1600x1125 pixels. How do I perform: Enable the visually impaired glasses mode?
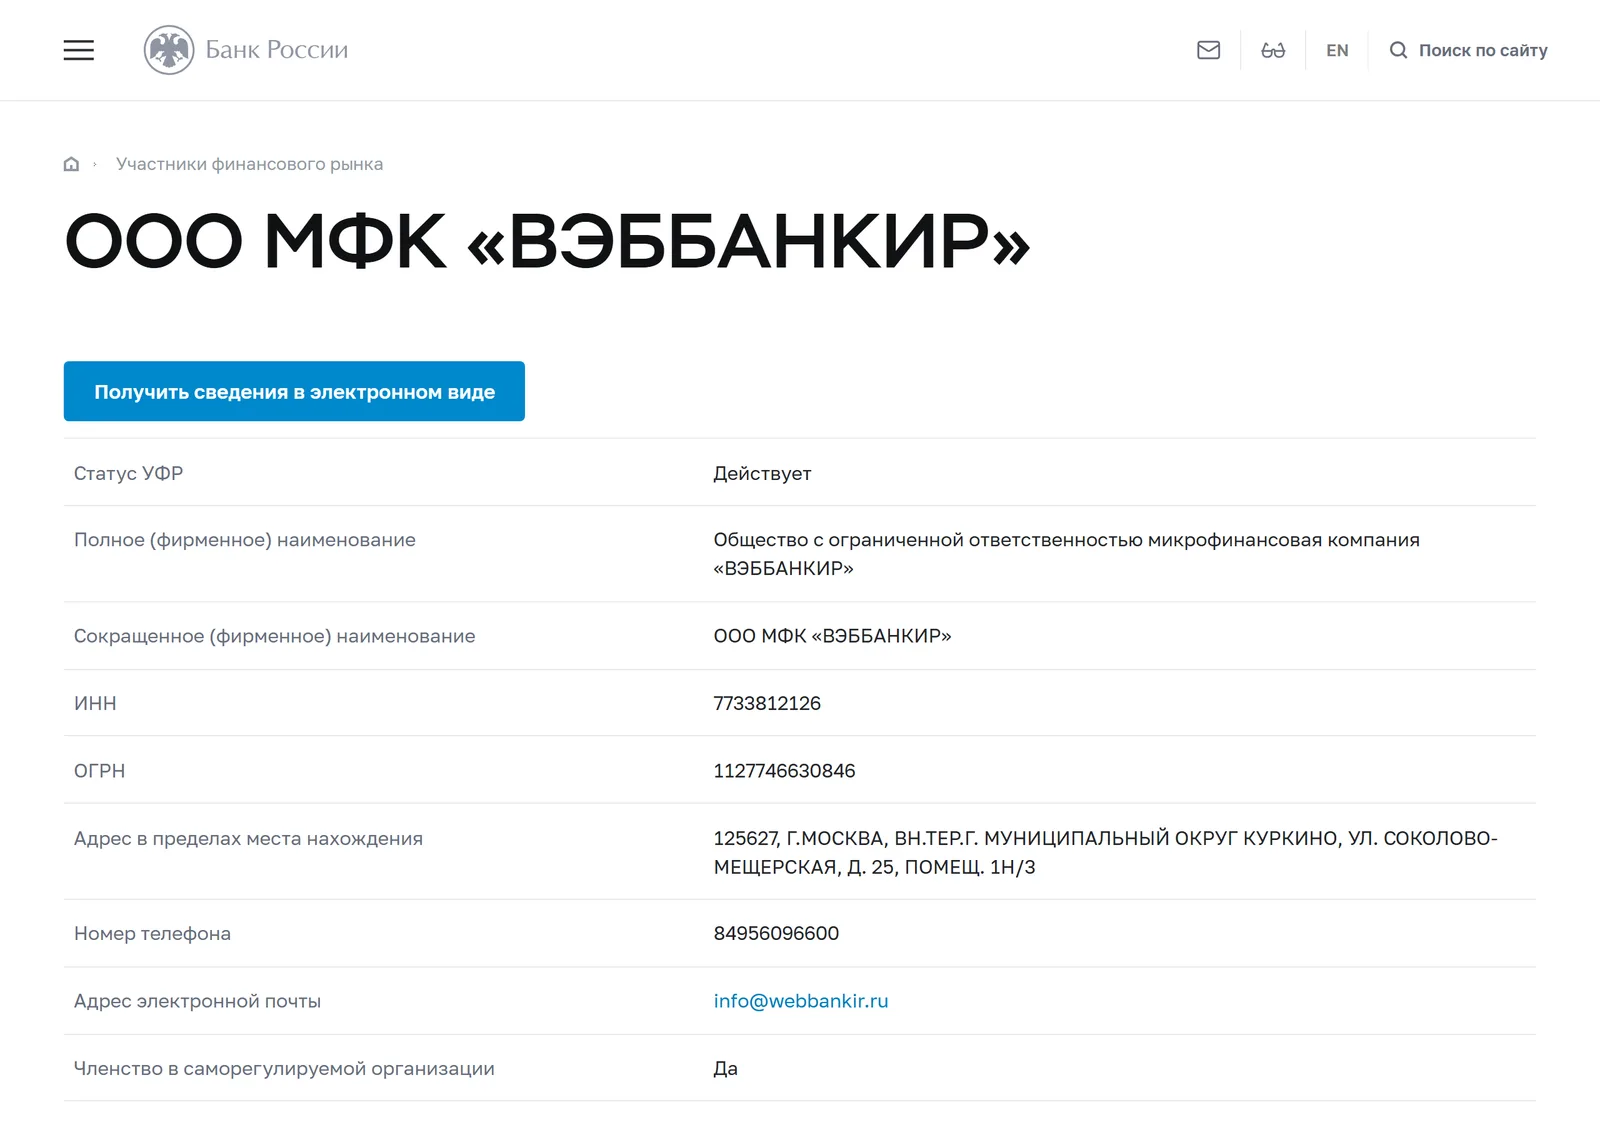tap(1273, 50)
